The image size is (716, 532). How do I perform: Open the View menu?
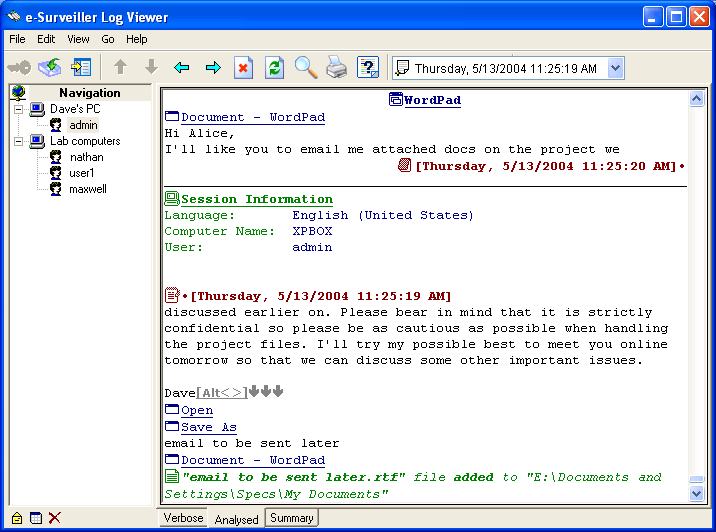pyautogui.click(x=78, y=39)
